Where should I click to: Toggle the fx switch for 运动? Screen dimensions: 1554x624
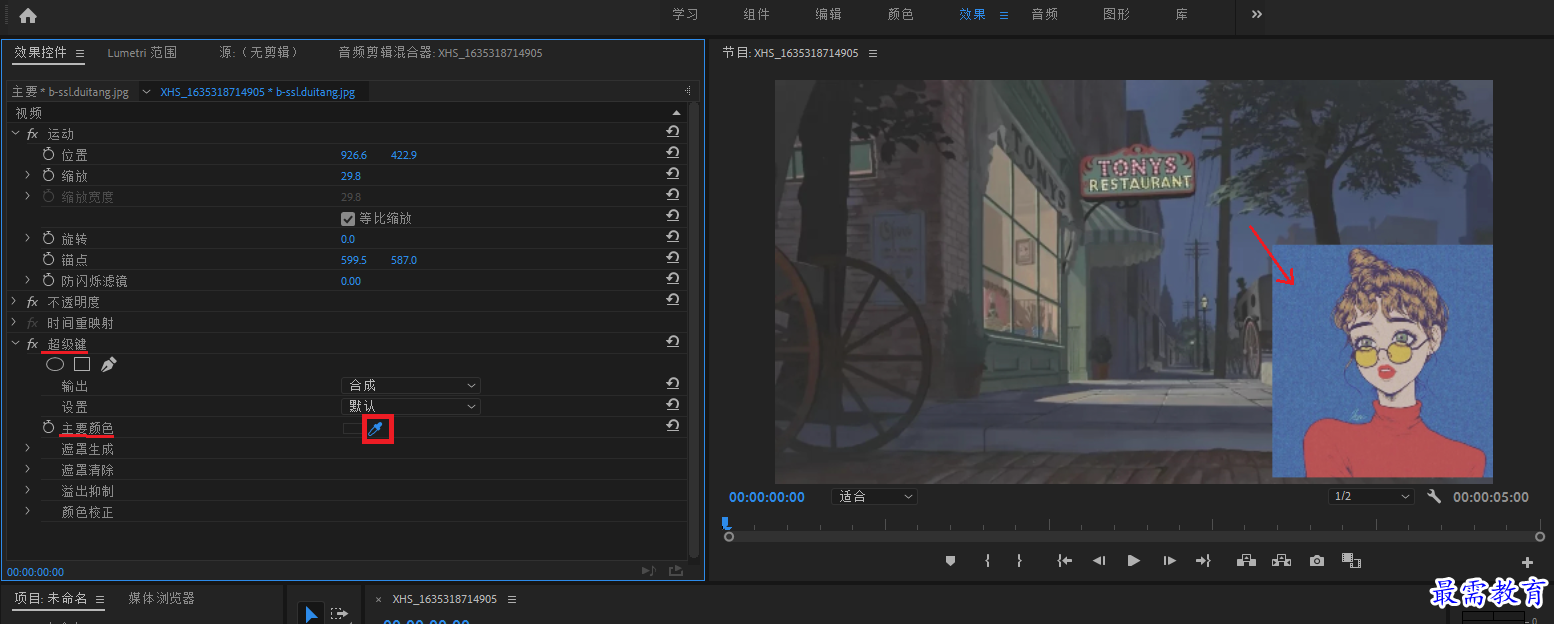(33, 134)
